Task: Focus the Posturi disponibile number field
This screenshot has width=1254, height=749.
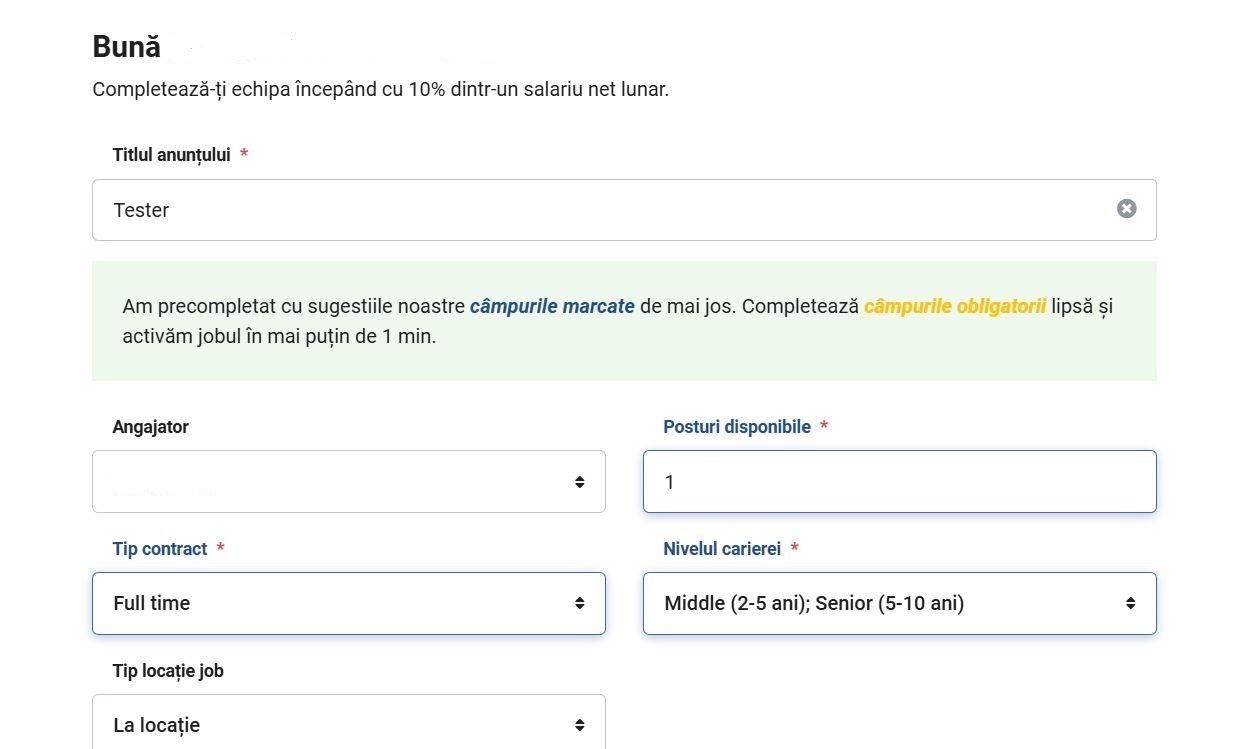Action: [900, 482]
